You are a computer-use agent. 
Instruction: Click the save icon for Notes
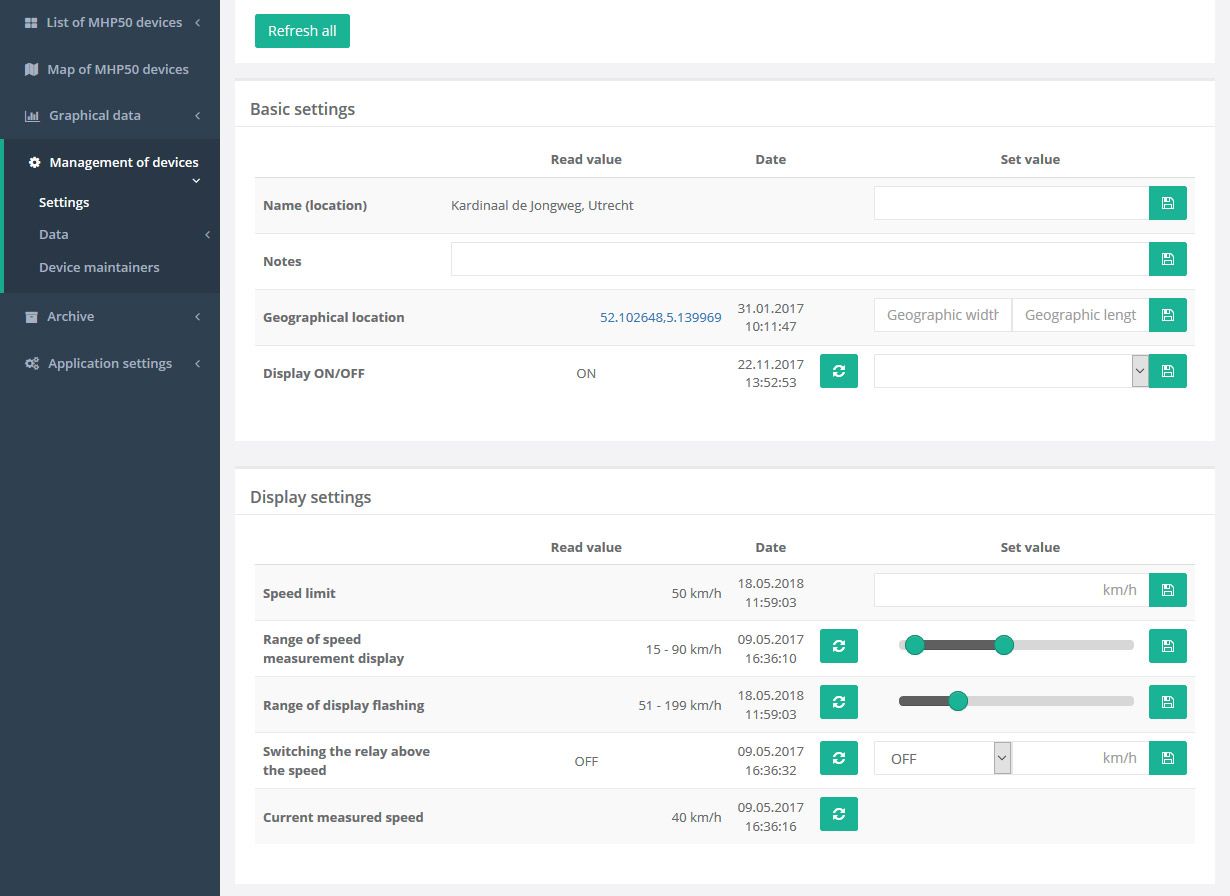(1167, 259)
